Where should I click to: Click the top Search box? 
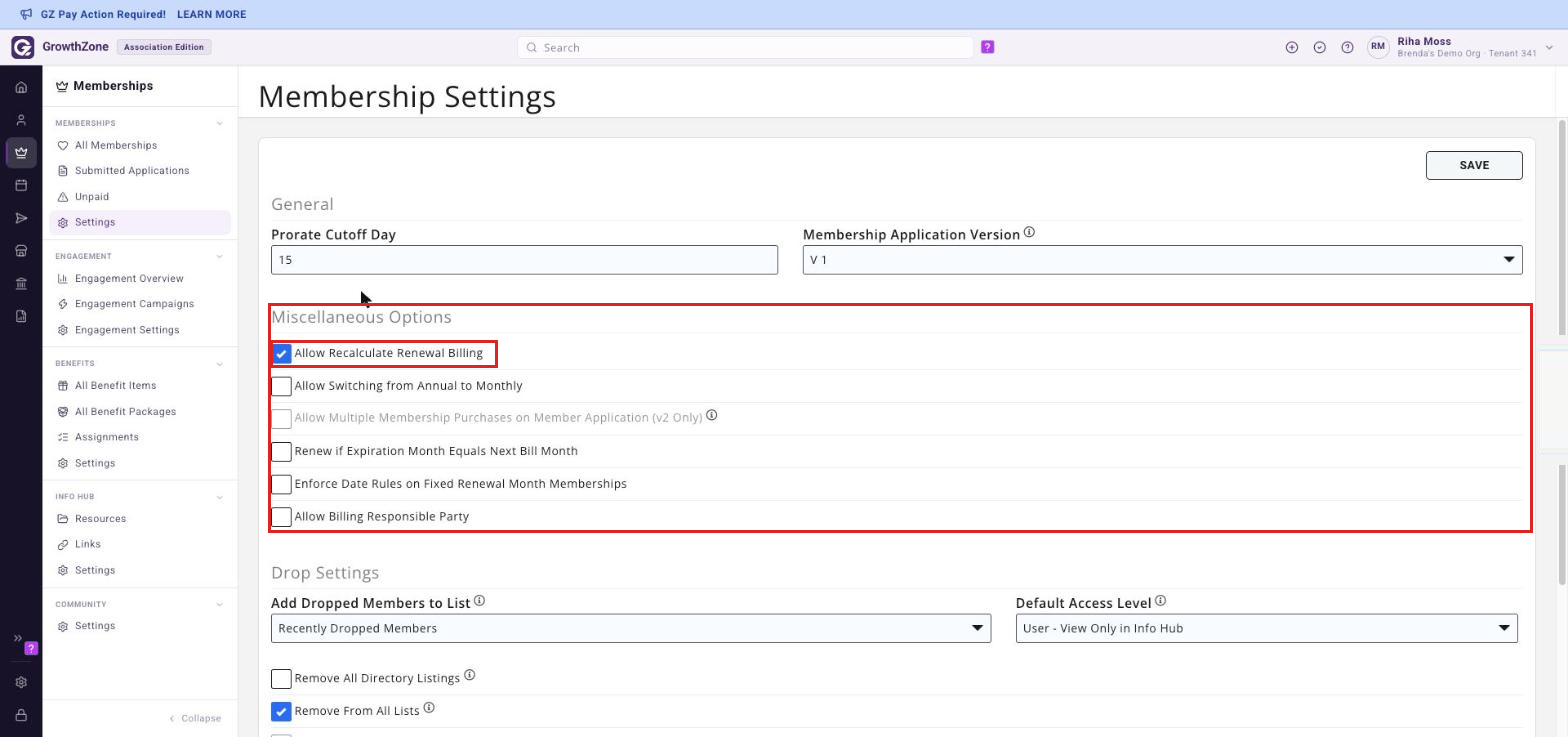tap(745, 47)
